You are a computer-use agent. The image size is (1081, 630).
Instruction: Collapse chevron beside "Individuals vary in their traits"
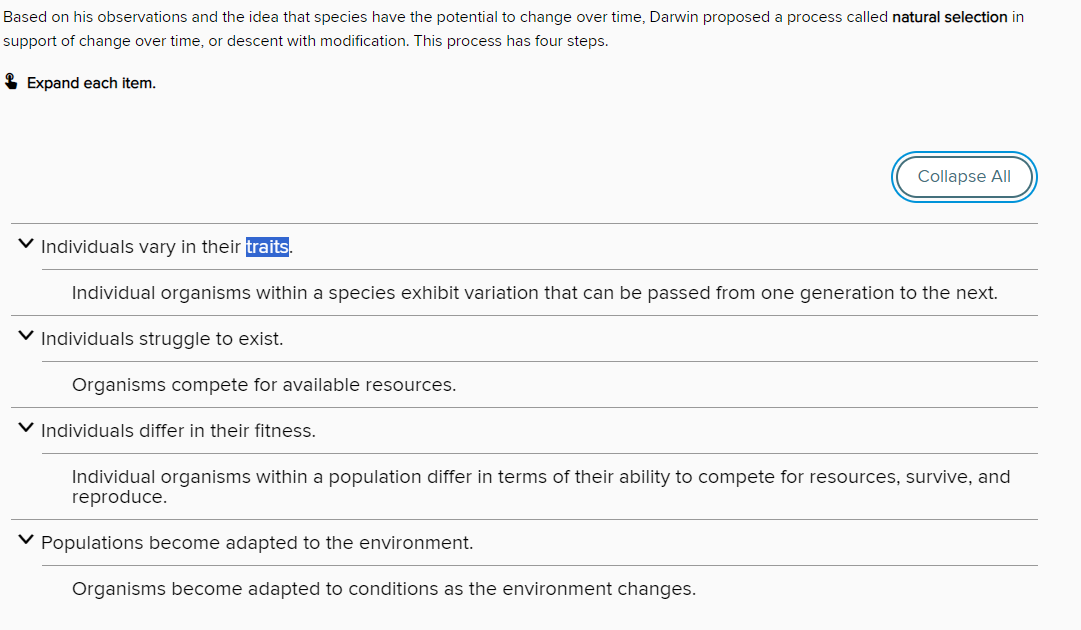click(x=25, y=245)
